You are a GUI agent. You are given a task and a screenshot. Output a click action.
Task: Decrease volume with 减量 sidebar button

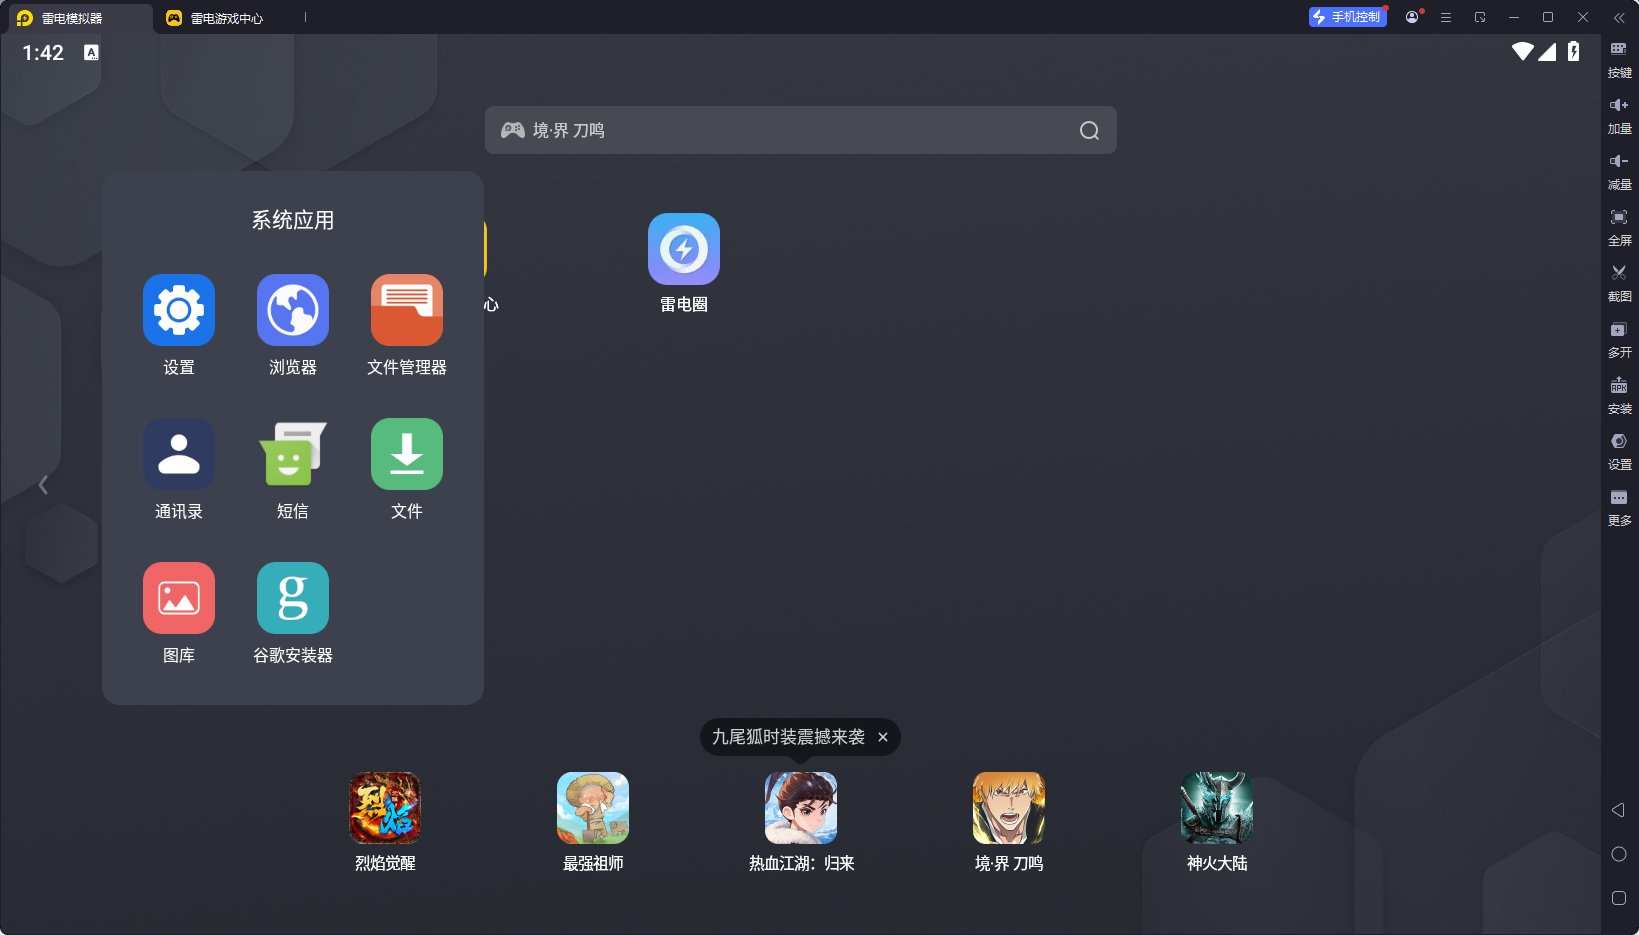[1619, 171]
